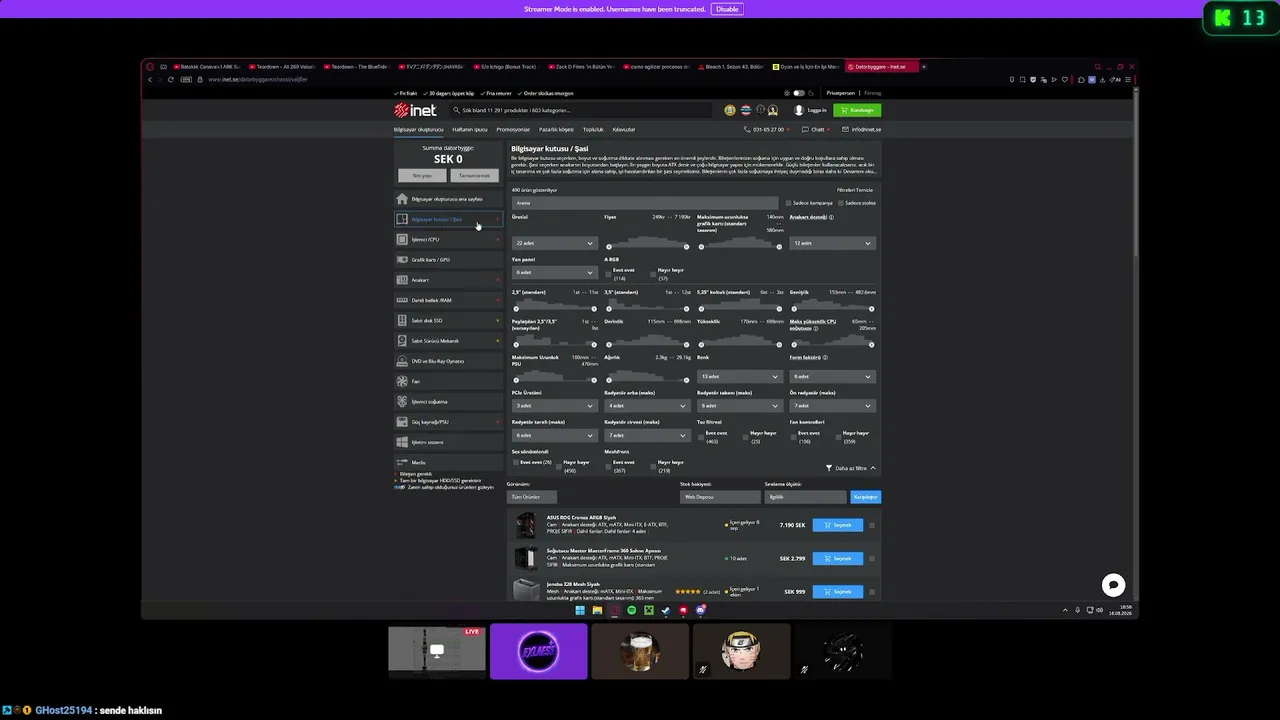This screenshot has width=1280, height=720.
Task: Open the PCIe Üretimi dropdown
Action: (x=554, y=406)
